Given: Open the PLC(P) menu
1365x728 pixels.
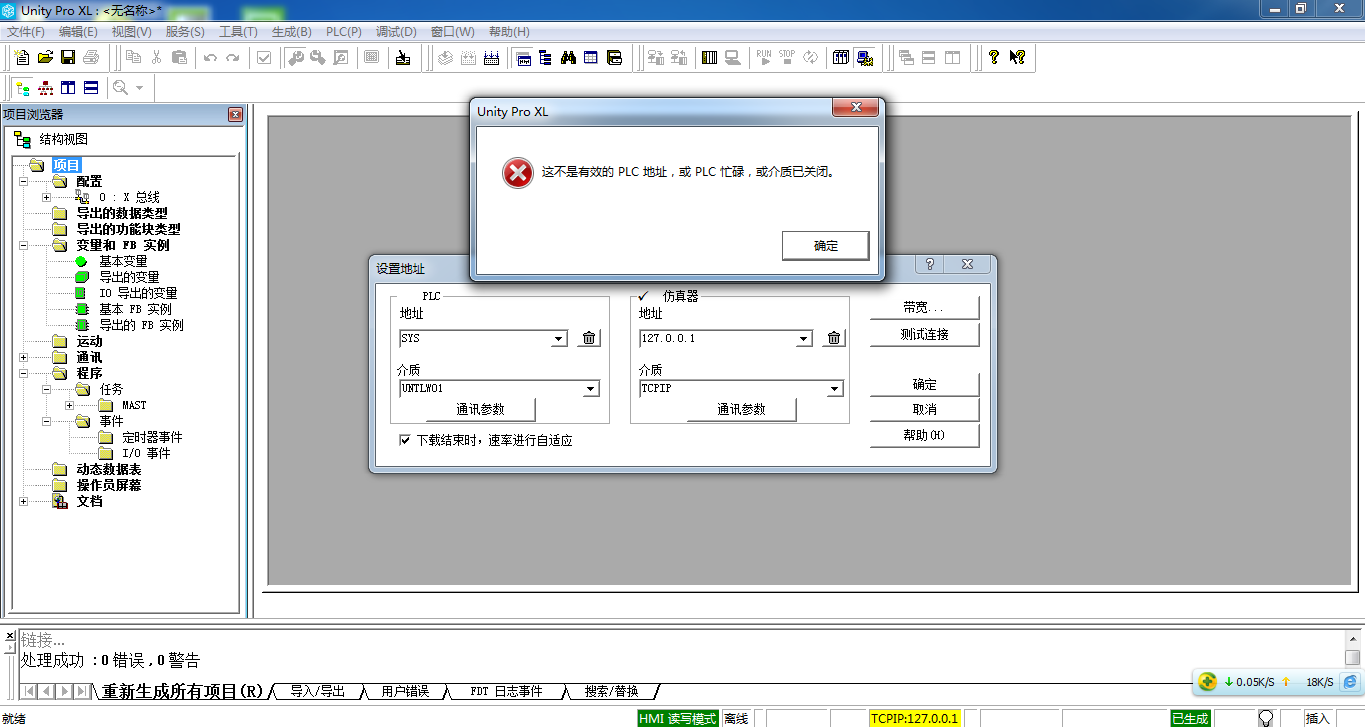Looking at the screenshot, I should click(x=344, y=32).
